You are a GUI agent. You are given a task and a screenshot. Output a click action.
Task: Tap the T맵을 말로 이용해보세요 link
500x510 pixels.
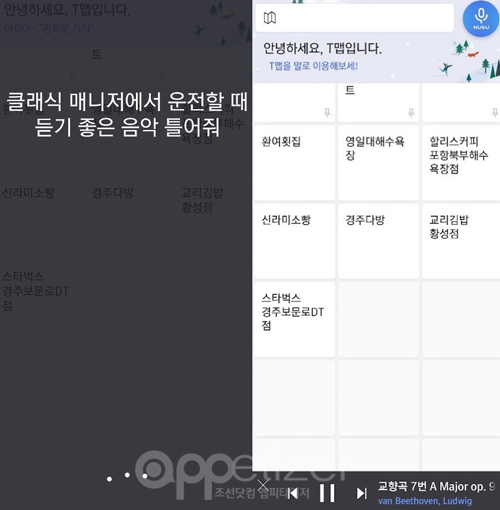point(313,66)
